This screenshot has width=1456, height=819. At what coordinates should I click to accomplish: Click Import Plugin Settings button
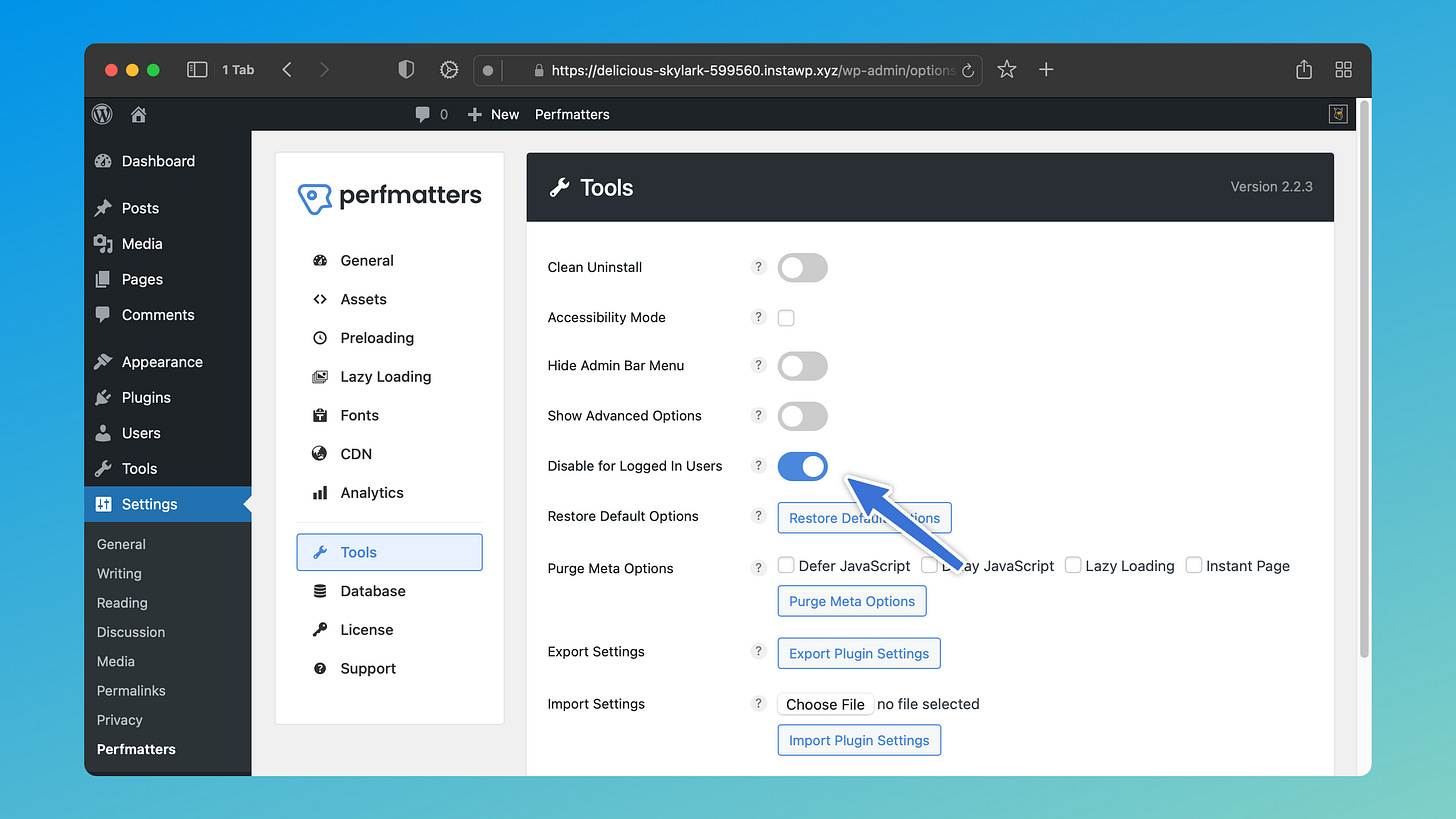[859, 740]
